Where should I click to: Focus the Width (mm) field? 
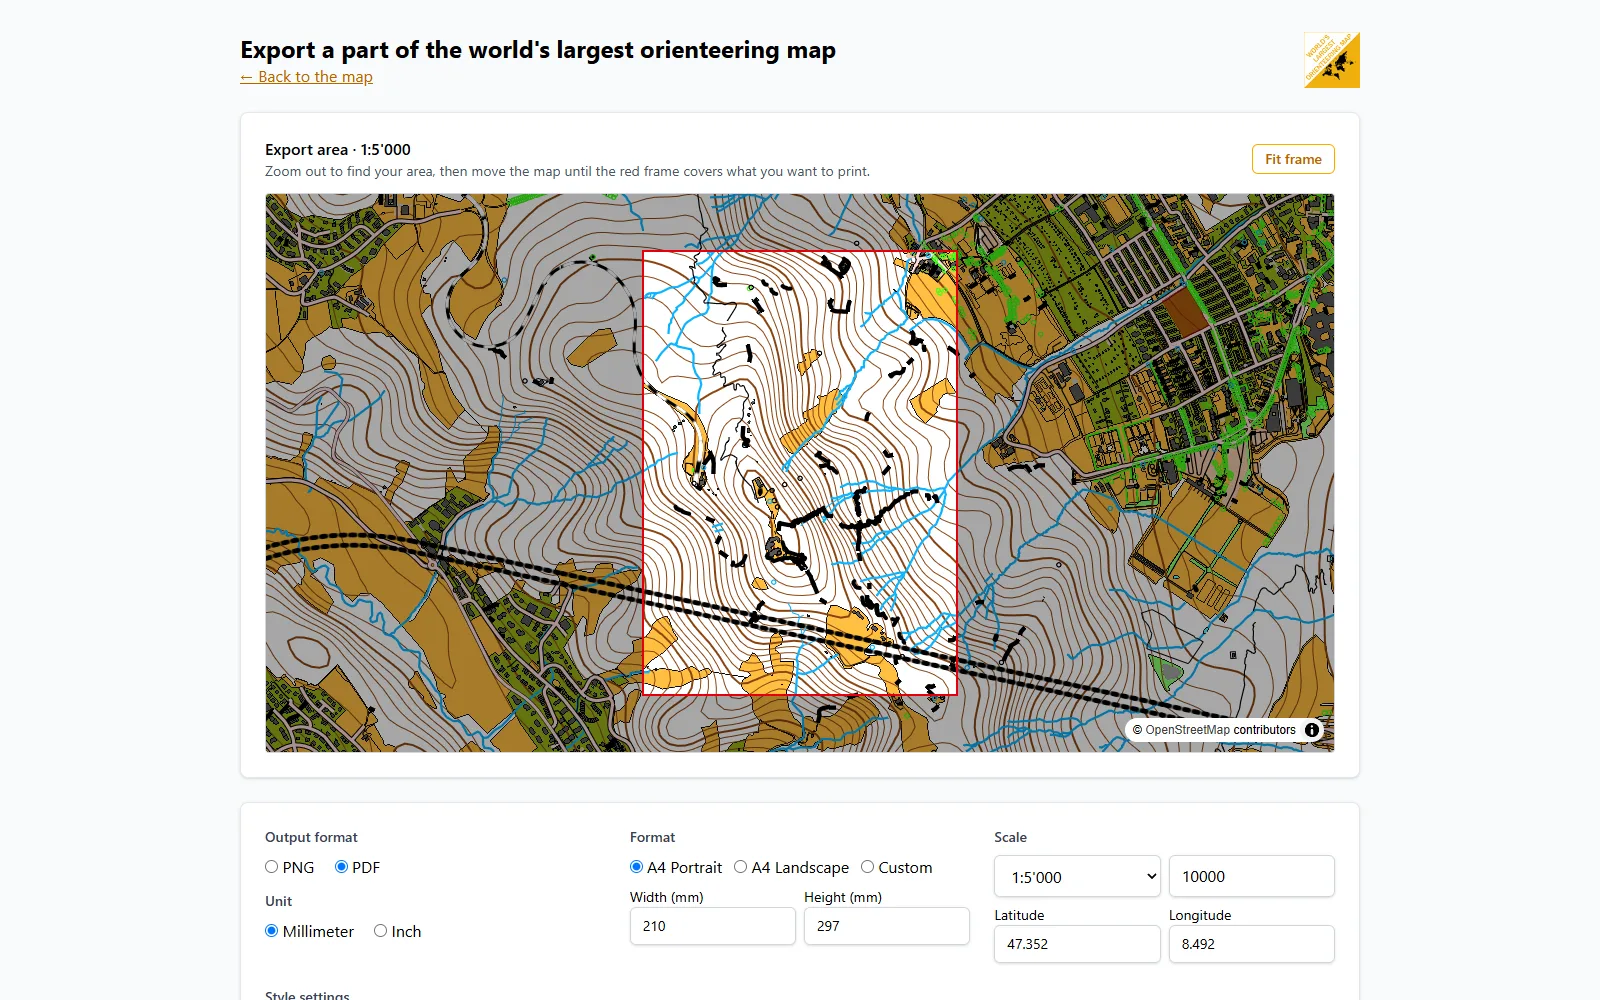point(712,926)
